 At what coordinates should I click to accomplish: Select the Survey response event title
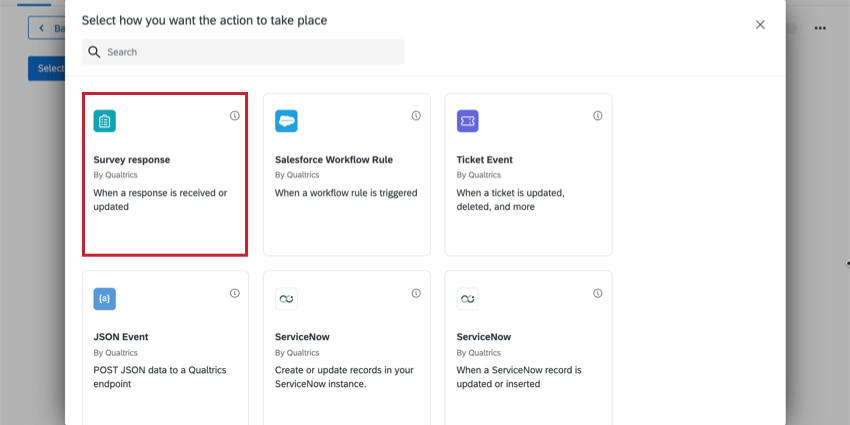point(132,160)
